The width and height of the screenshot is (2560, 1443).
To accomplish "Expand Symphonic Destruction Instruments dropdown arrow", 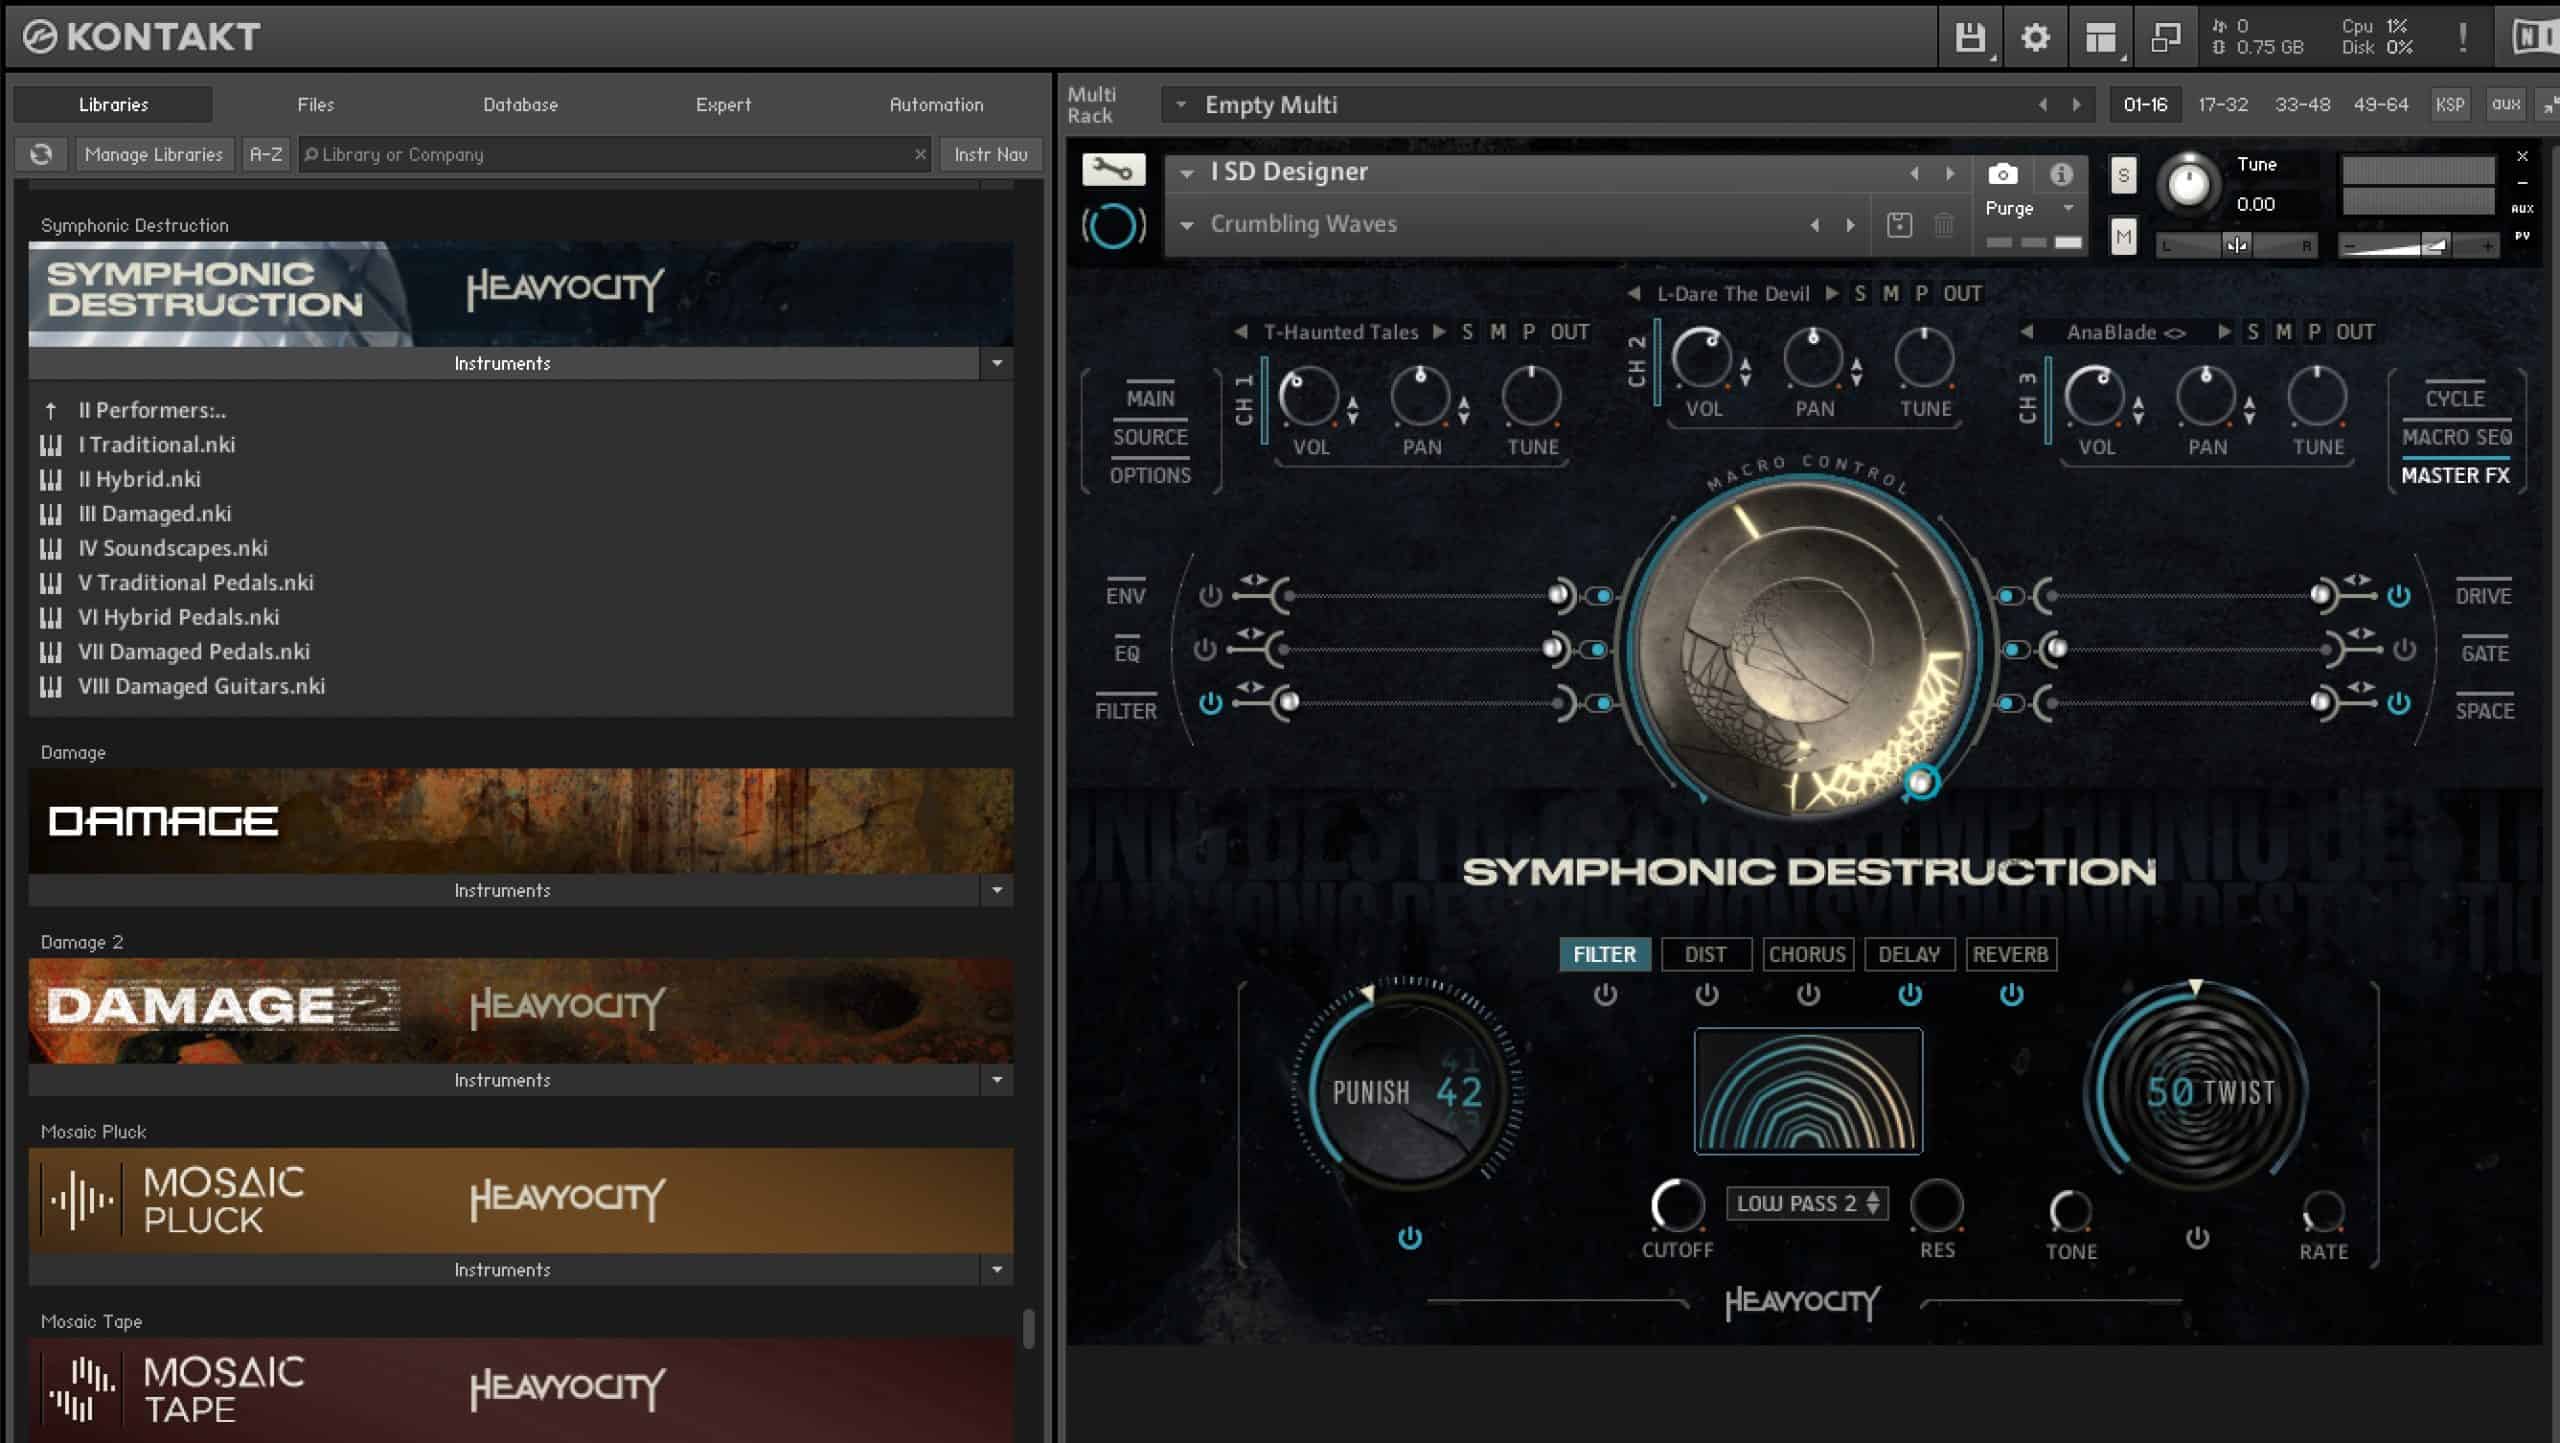I will point(997,363).
